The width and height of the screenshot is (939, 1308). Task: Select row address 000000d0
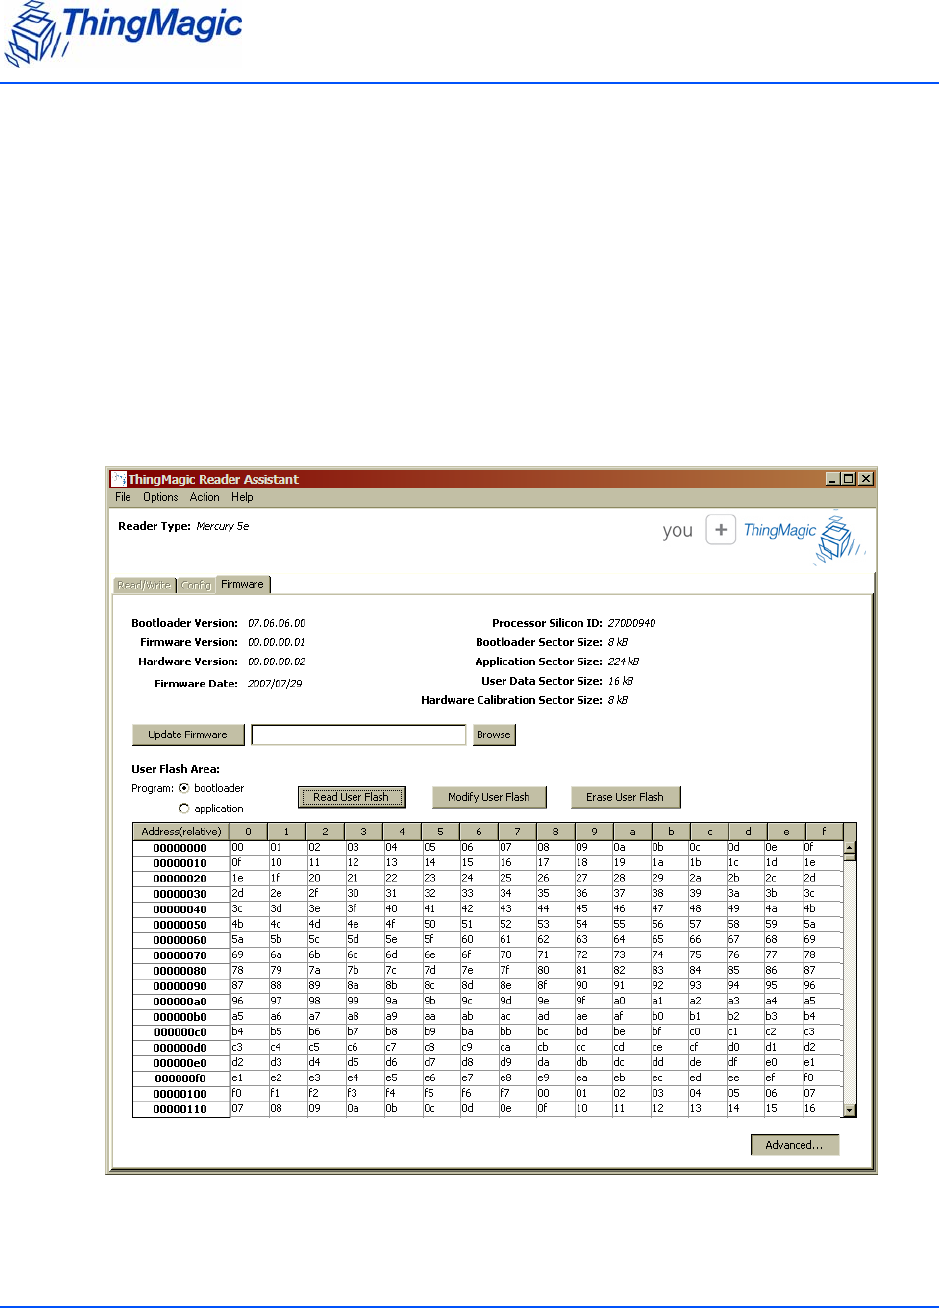181,1049
